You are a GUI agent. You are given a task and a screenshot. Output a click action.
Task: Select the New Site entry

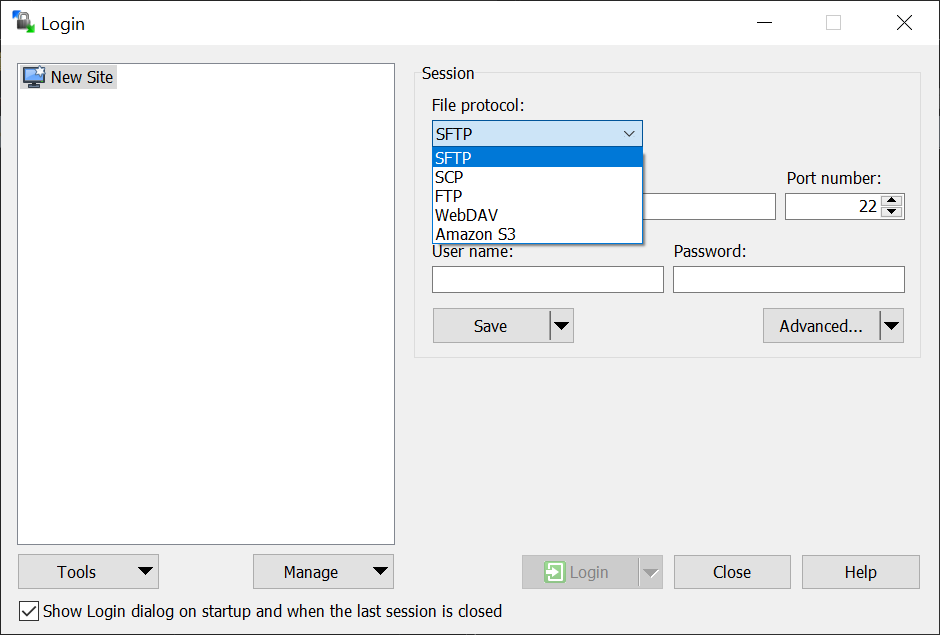(68, 77)
